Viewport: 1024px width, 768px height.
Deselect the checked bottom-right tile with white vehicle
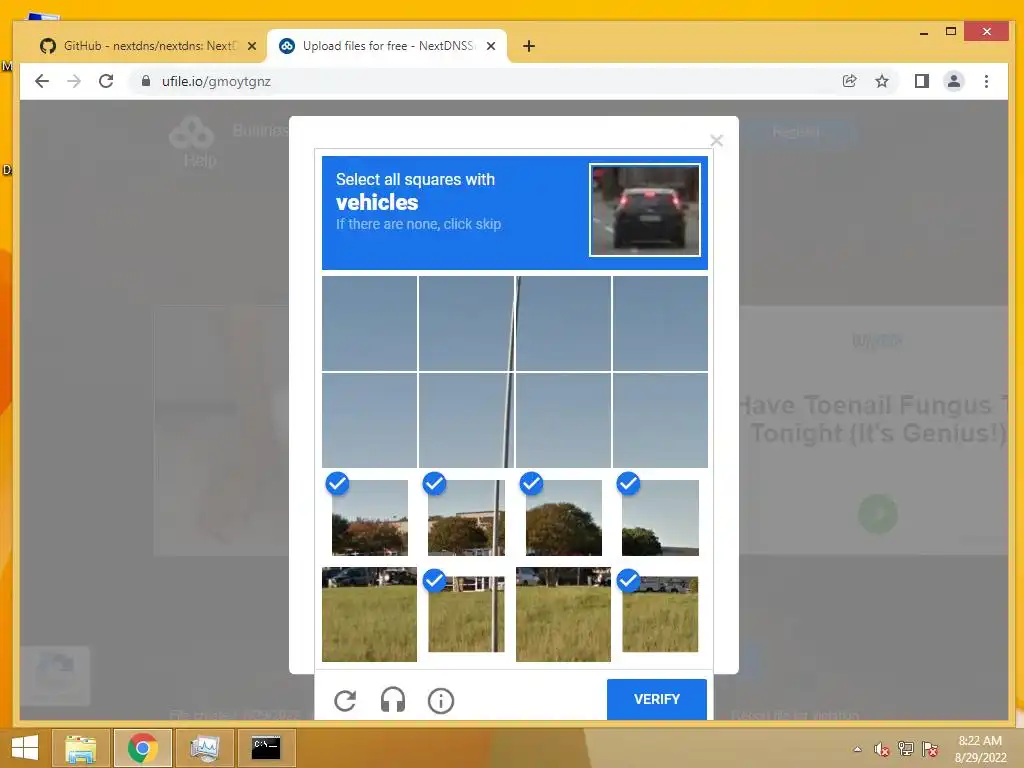[660, 615]
